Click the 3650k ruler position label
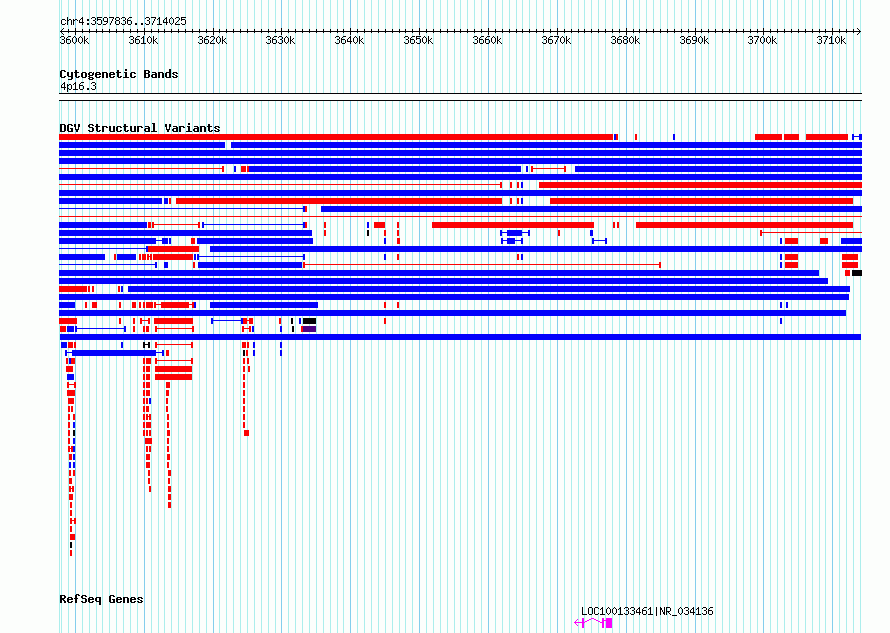 tap(418, 40)
